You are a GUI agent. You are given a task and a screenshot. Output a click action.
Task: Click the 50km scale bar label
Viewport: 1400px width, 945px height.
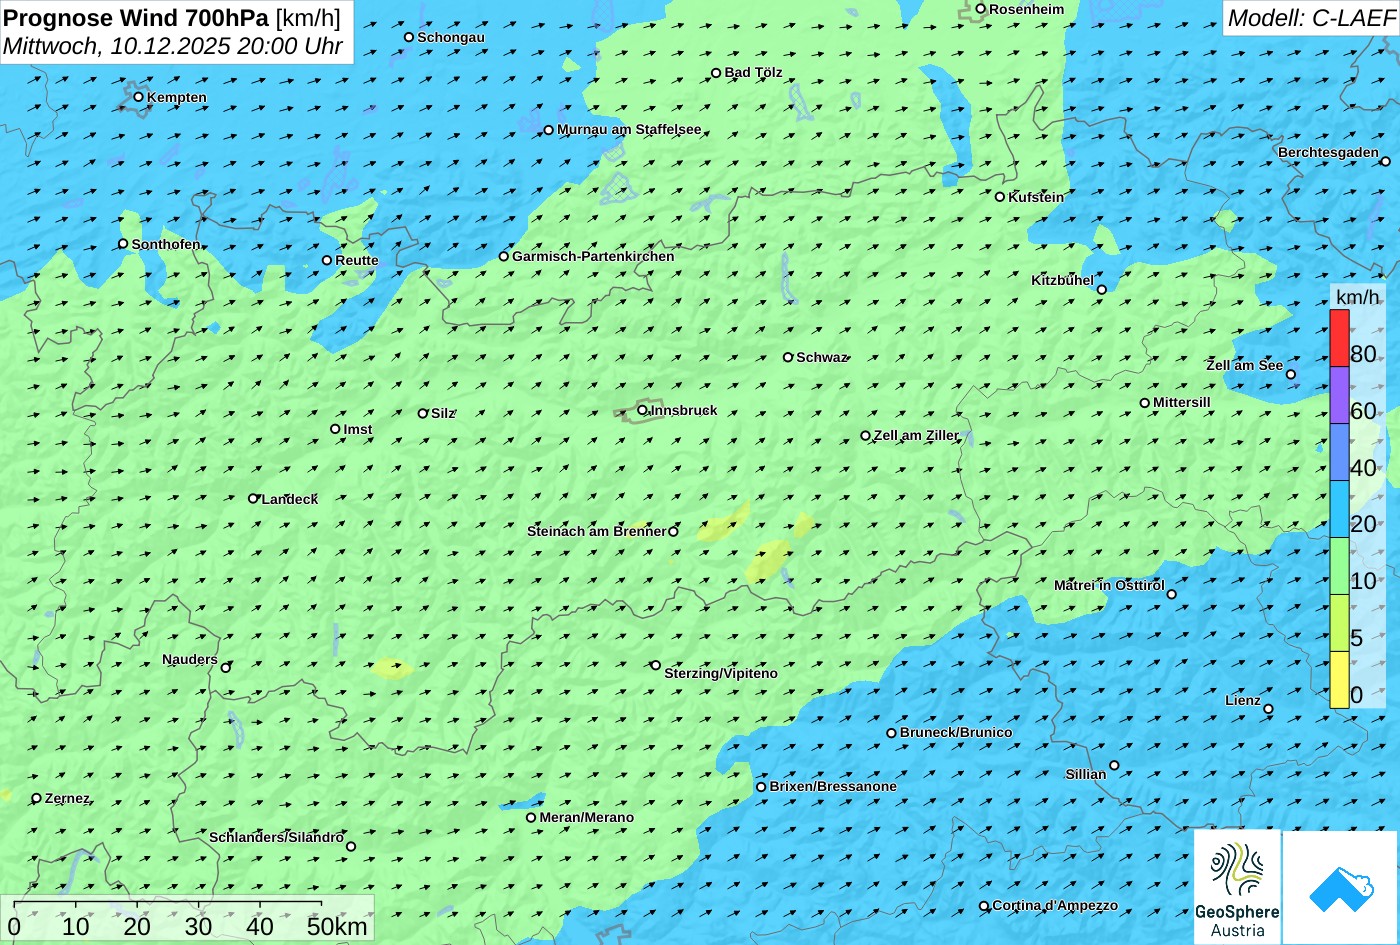coord(337,927)
